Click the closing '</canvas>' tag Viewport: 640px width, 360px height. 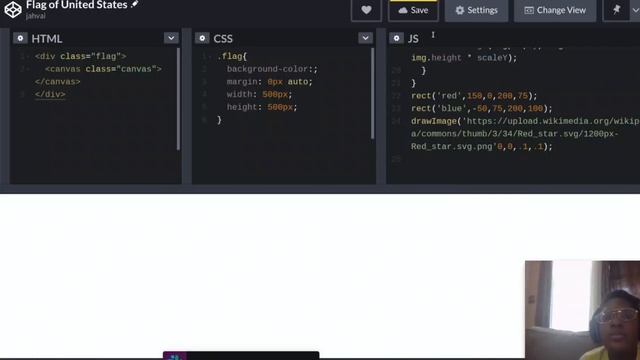point(58,82)
